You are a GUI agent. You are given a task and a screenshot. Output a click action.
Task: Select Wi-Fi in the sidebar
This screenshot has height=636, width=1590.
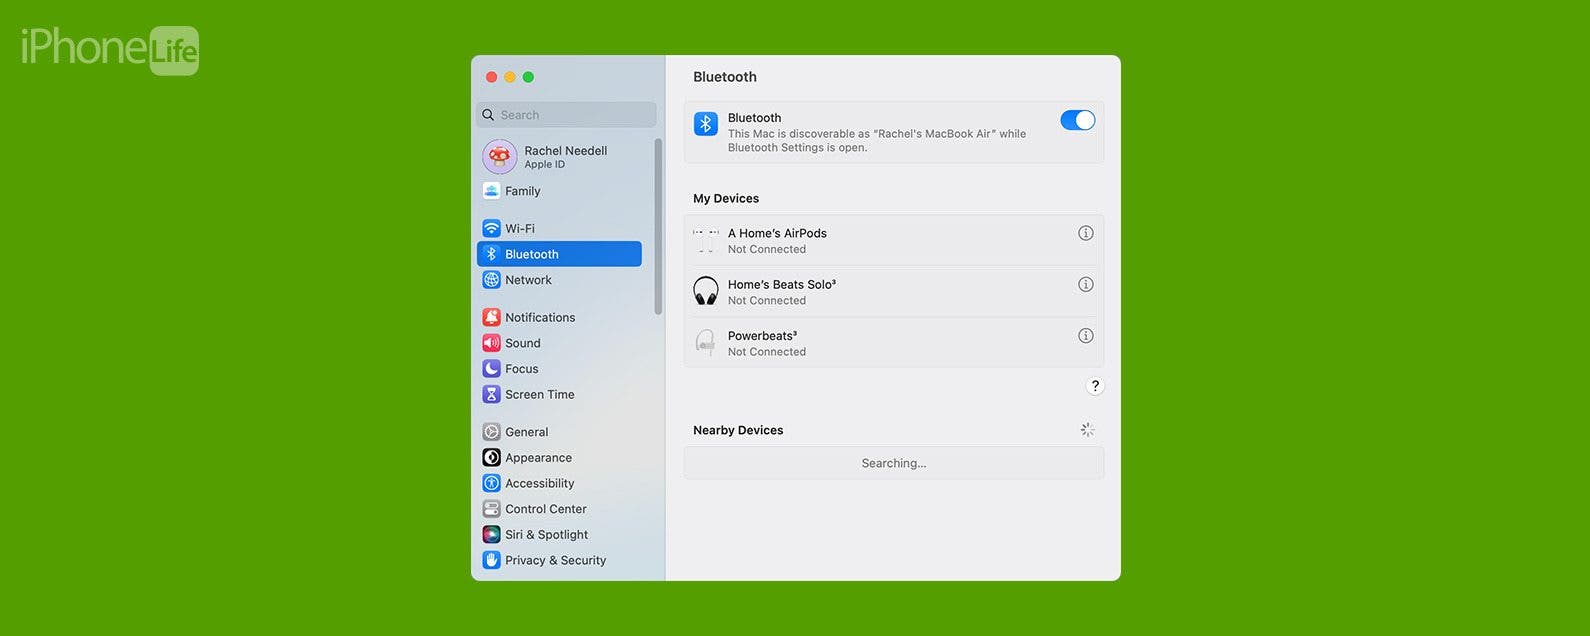pyautogui.click(x=519, y=229)
